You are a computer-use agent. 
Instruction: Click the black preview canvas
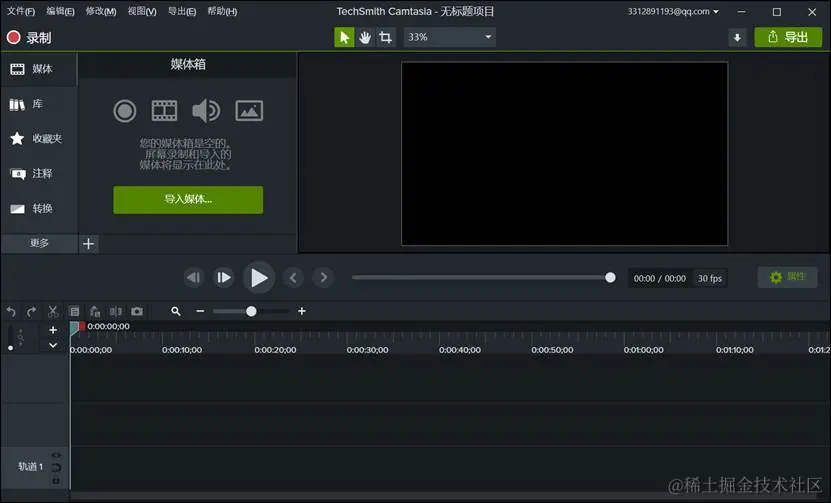point(564,154)
